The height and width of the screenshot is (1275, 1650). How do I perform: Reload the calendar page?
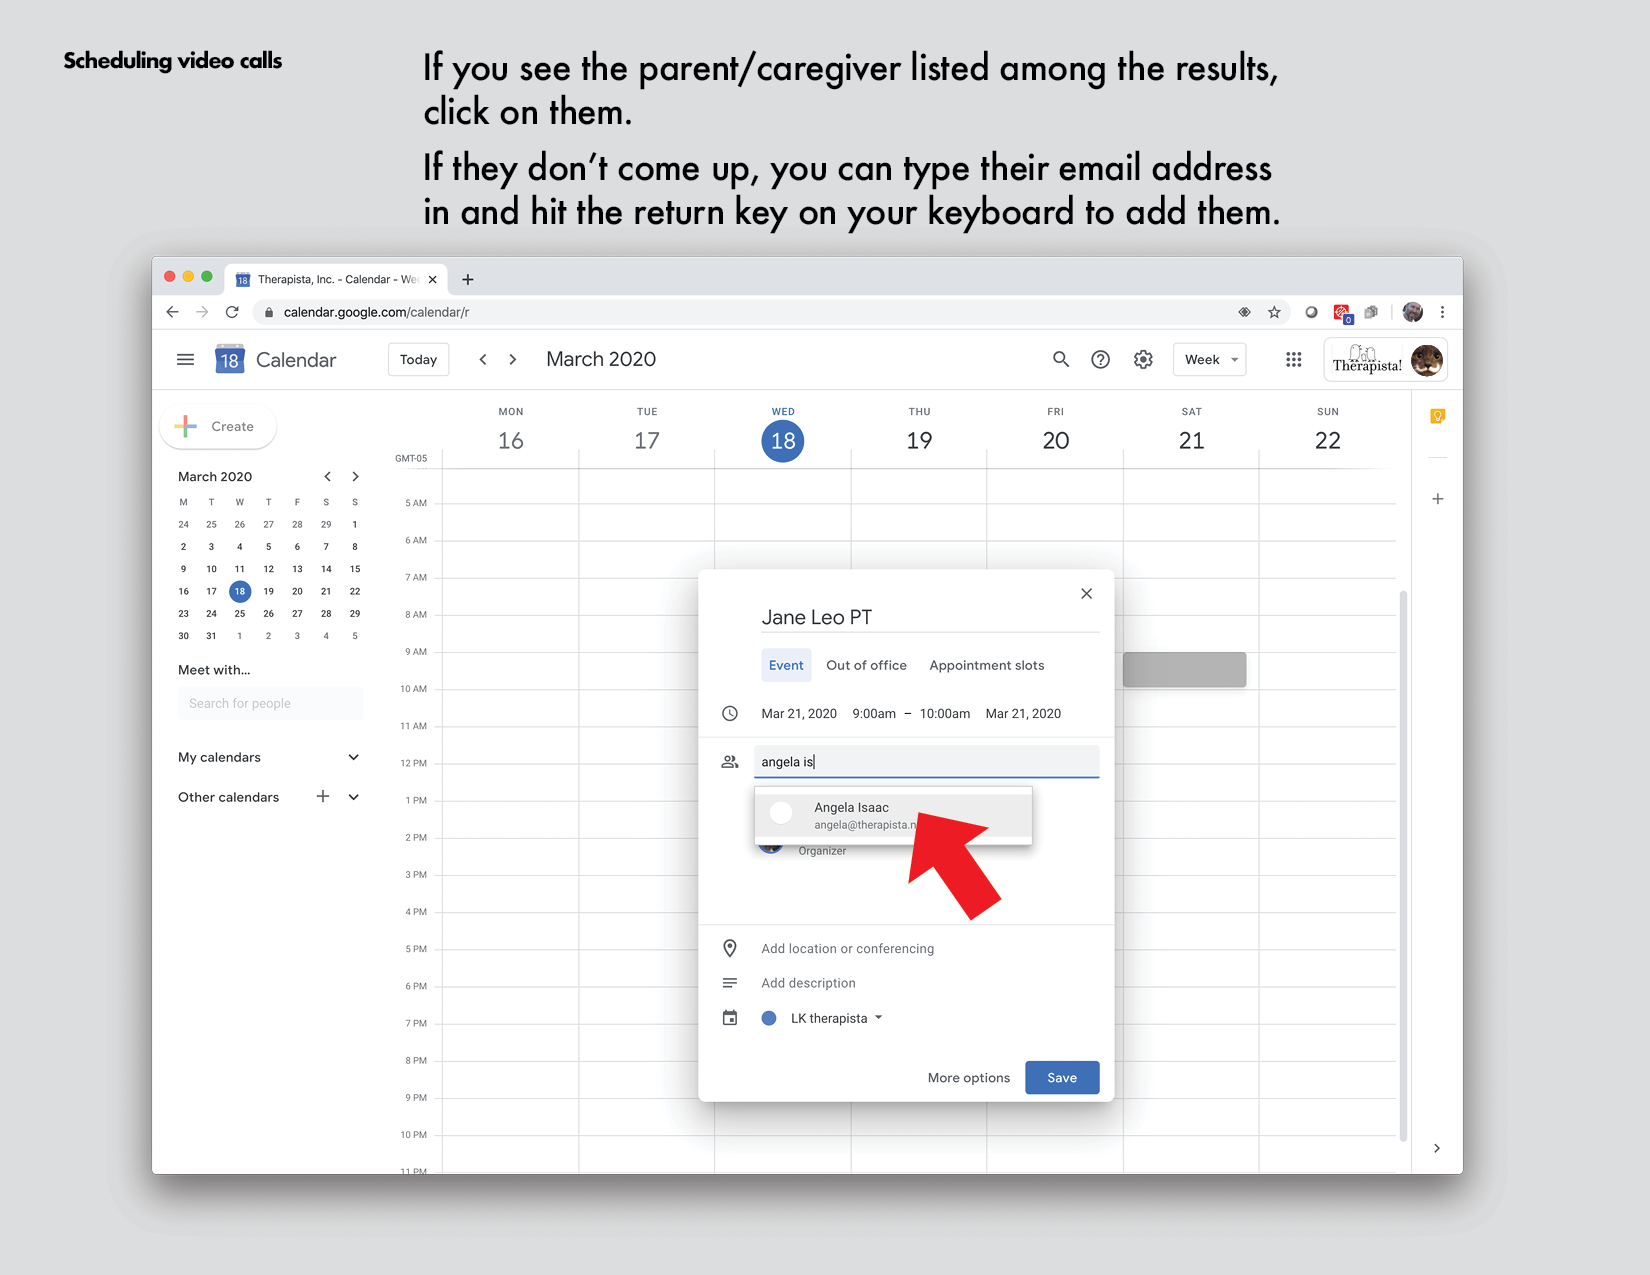click(x=232, y=312)
